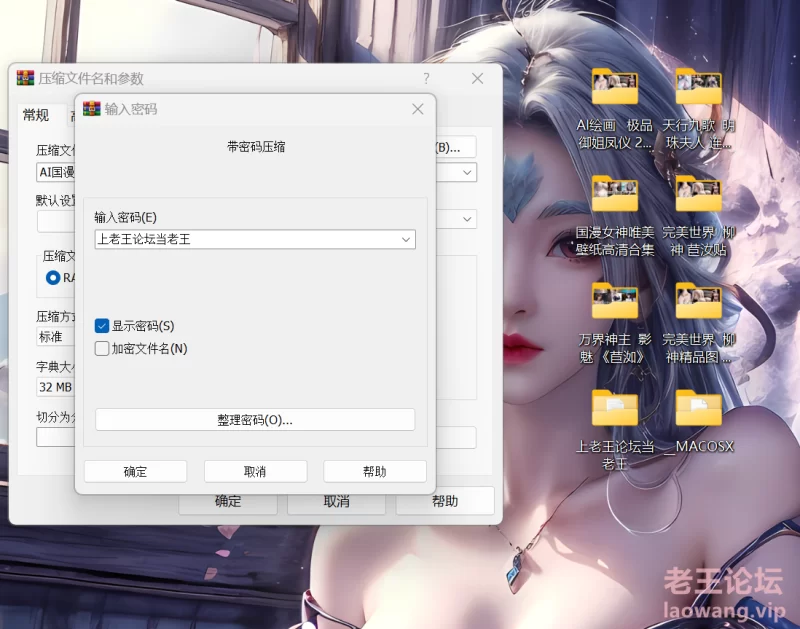Click 整理密码(O)... button
The image size is (800, 629).
255,420
